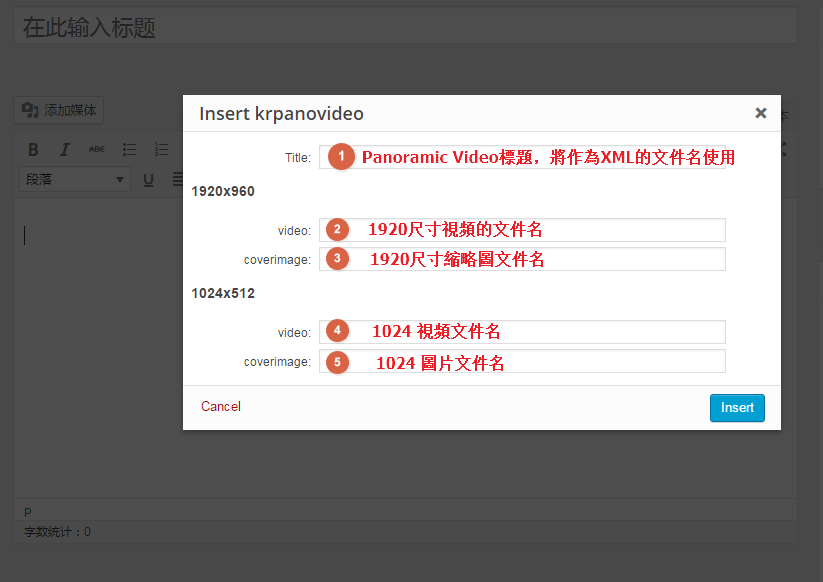Image resolution: width=823 pixels, height=582 pixels.
Task: Toggle Underline formatting
Action: pos(149,180)
